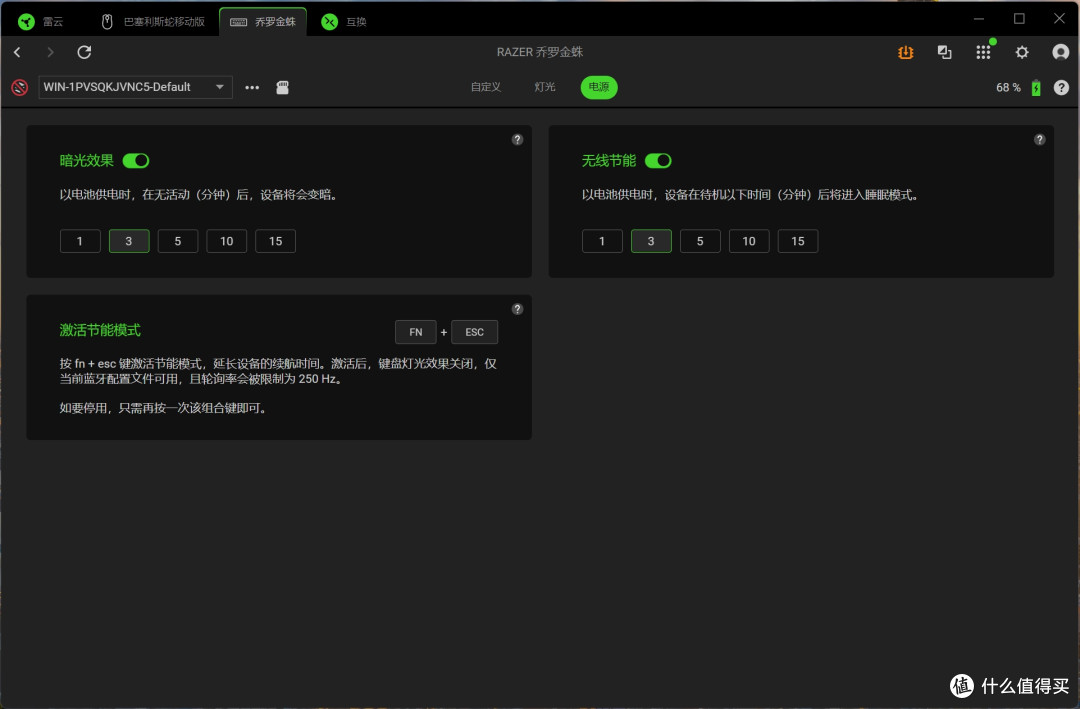Open settings gear icon

[1022, 52]
